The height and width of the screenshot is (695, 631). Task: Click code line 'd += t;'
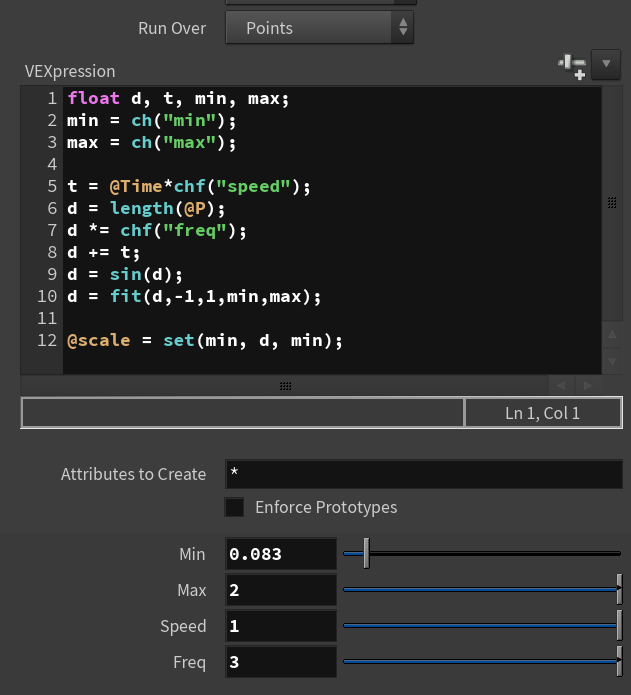point(104,253)
